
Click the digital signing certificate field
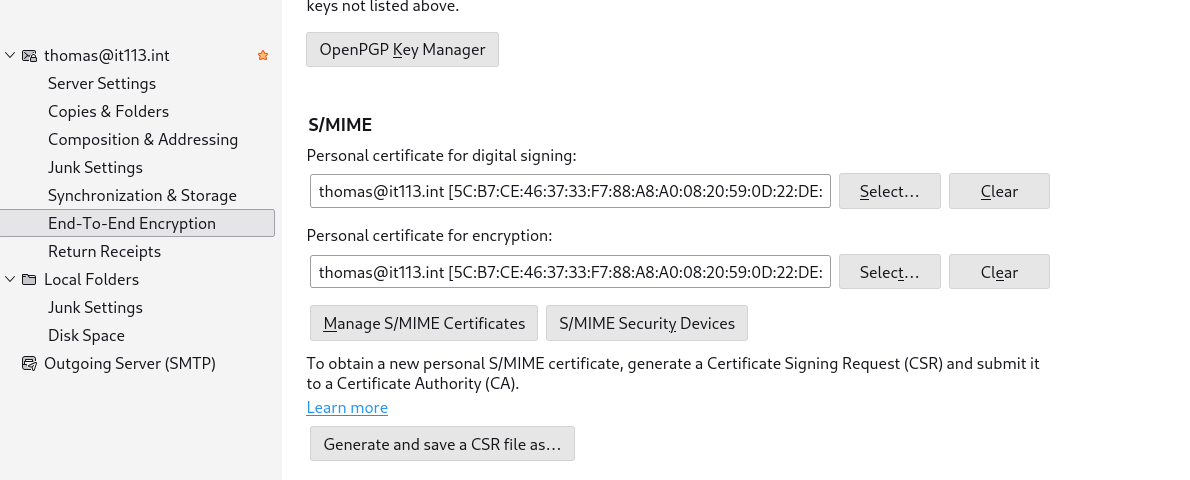click(570, 191)
